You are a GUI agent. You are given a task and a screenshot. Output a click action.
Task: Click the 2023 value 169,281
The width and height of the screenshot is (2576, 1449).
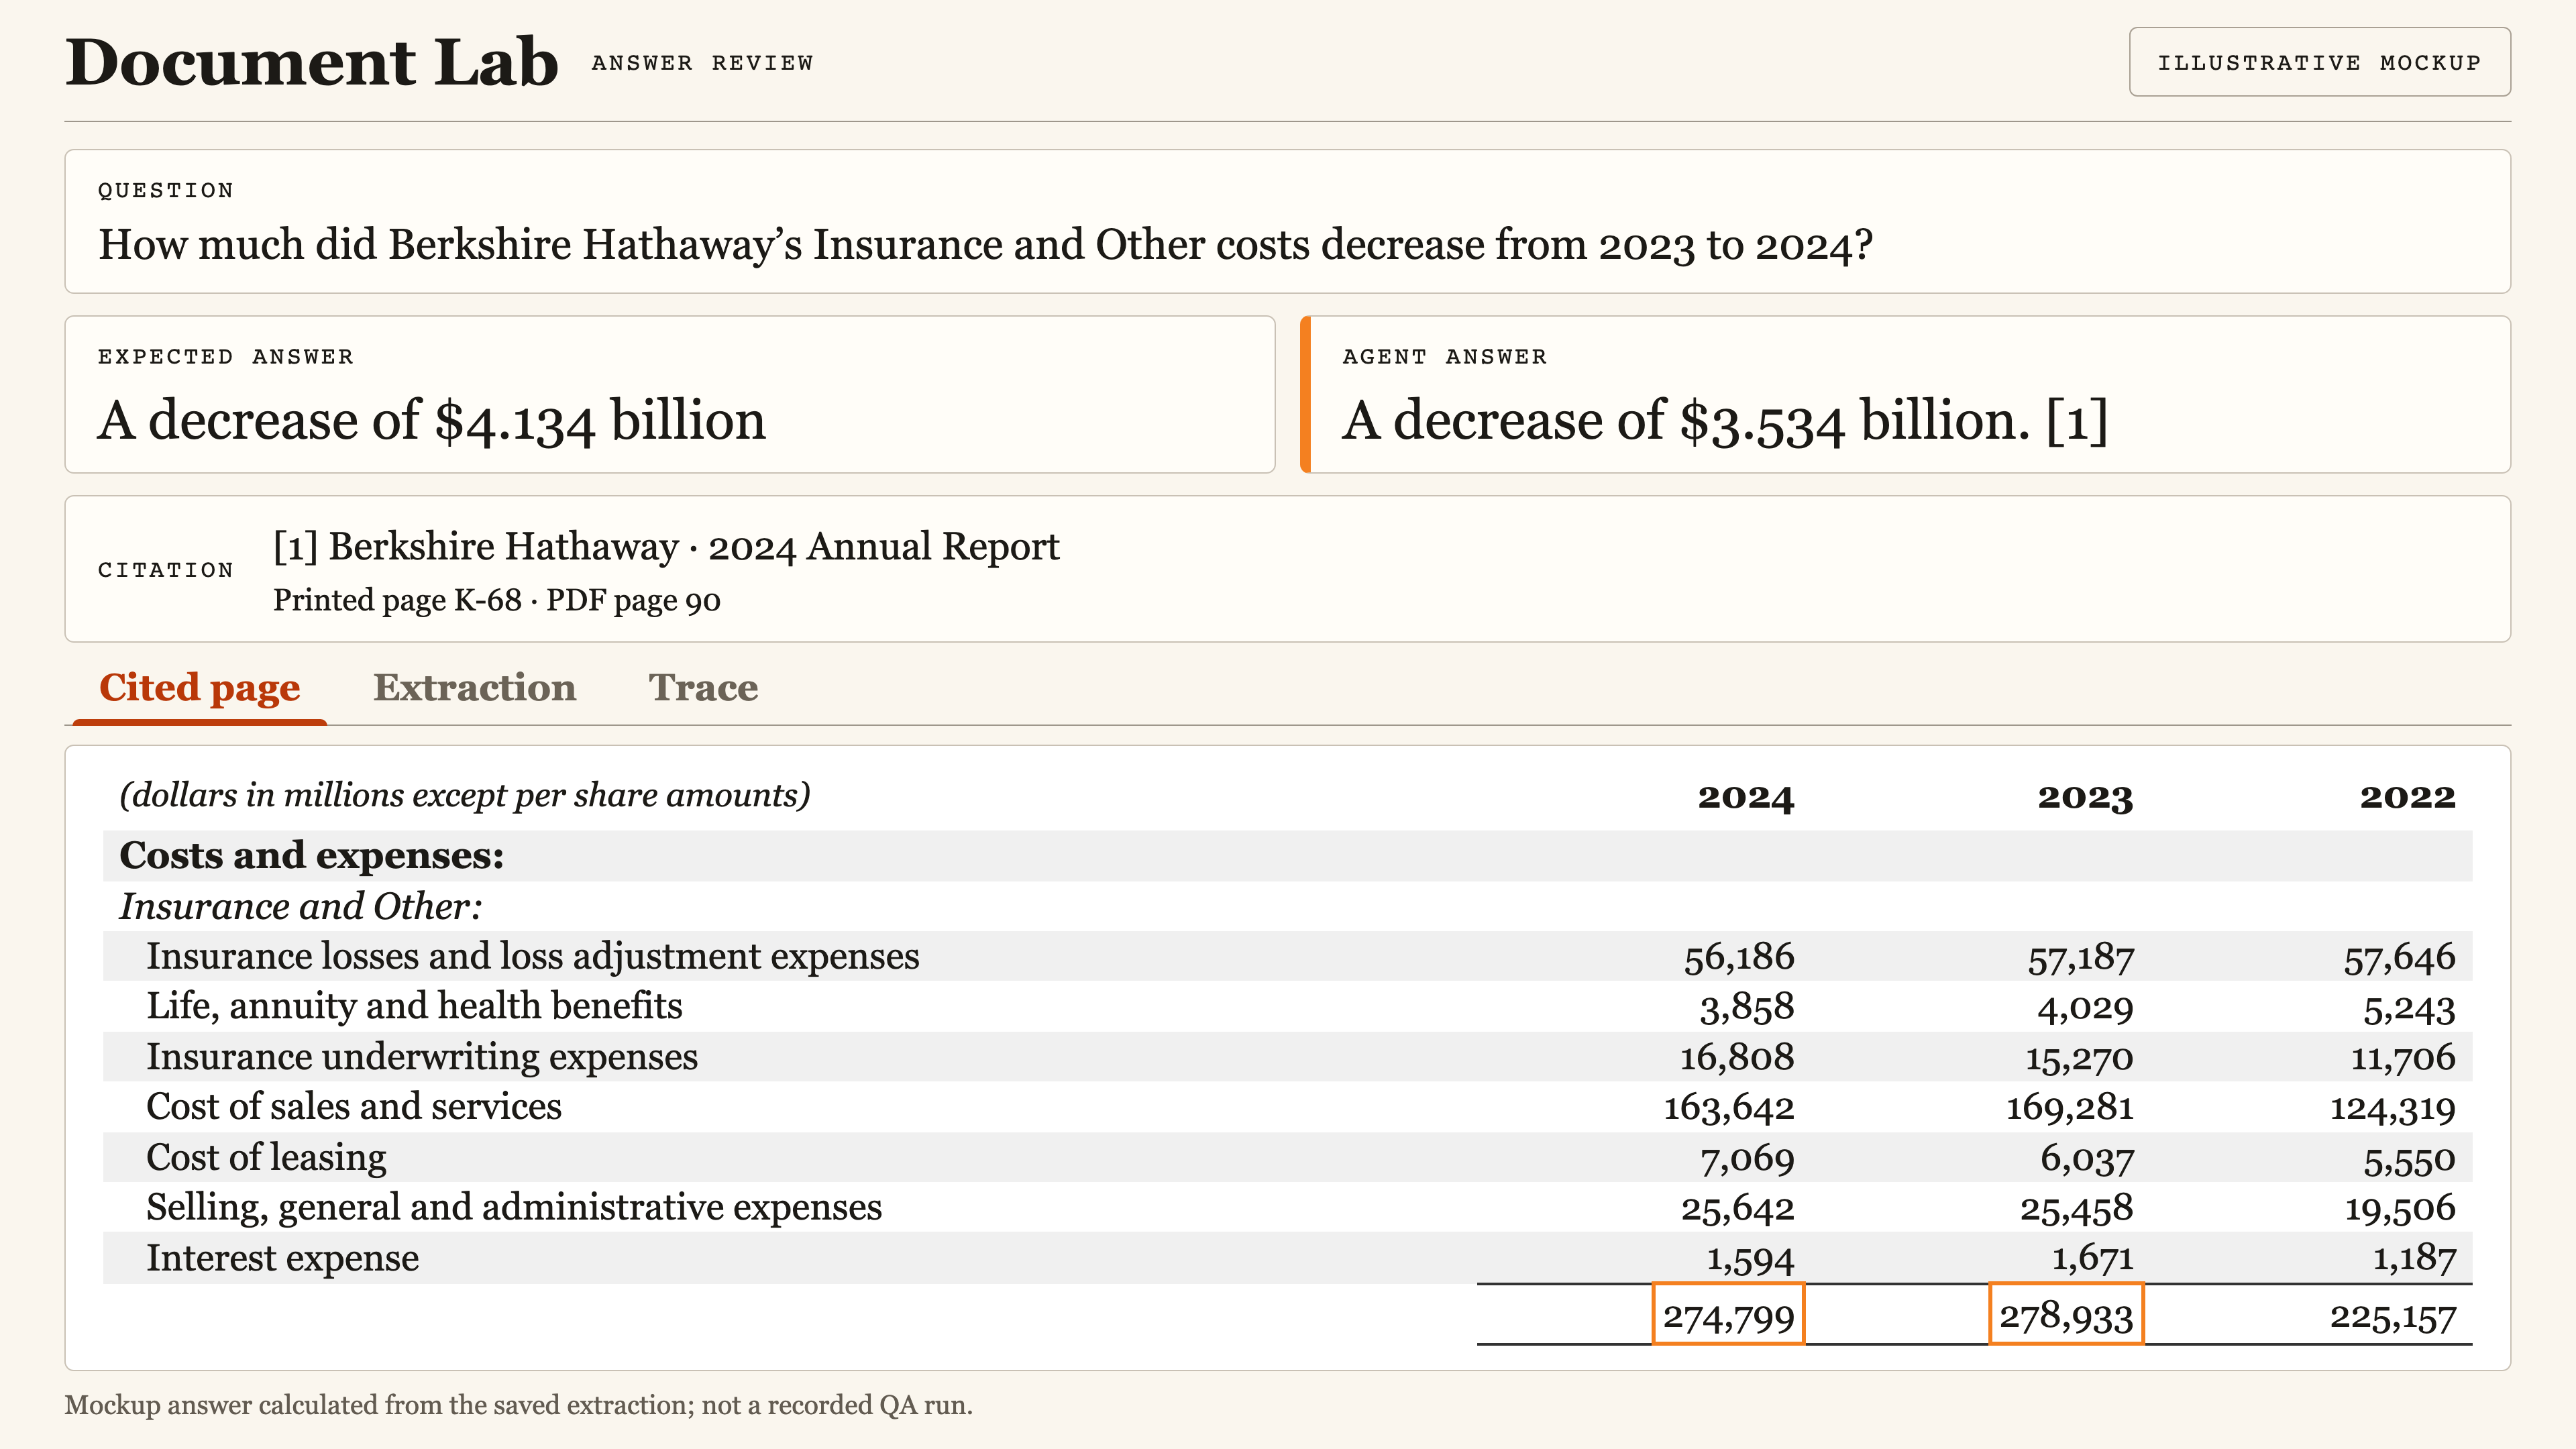2070,1108
